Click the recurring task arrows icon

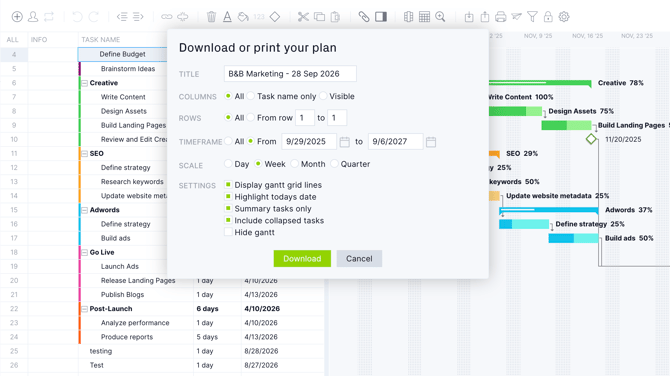[x=49, y=17]
